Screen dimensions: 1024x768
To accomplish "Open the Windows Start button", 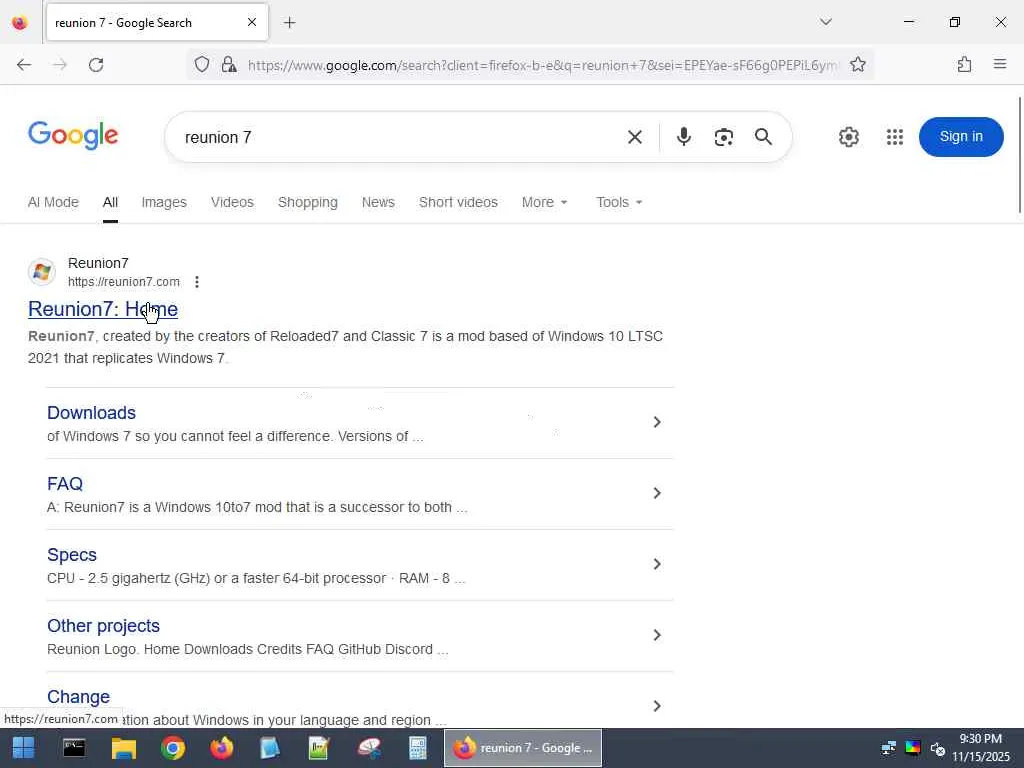I will [x=24, y=748].
